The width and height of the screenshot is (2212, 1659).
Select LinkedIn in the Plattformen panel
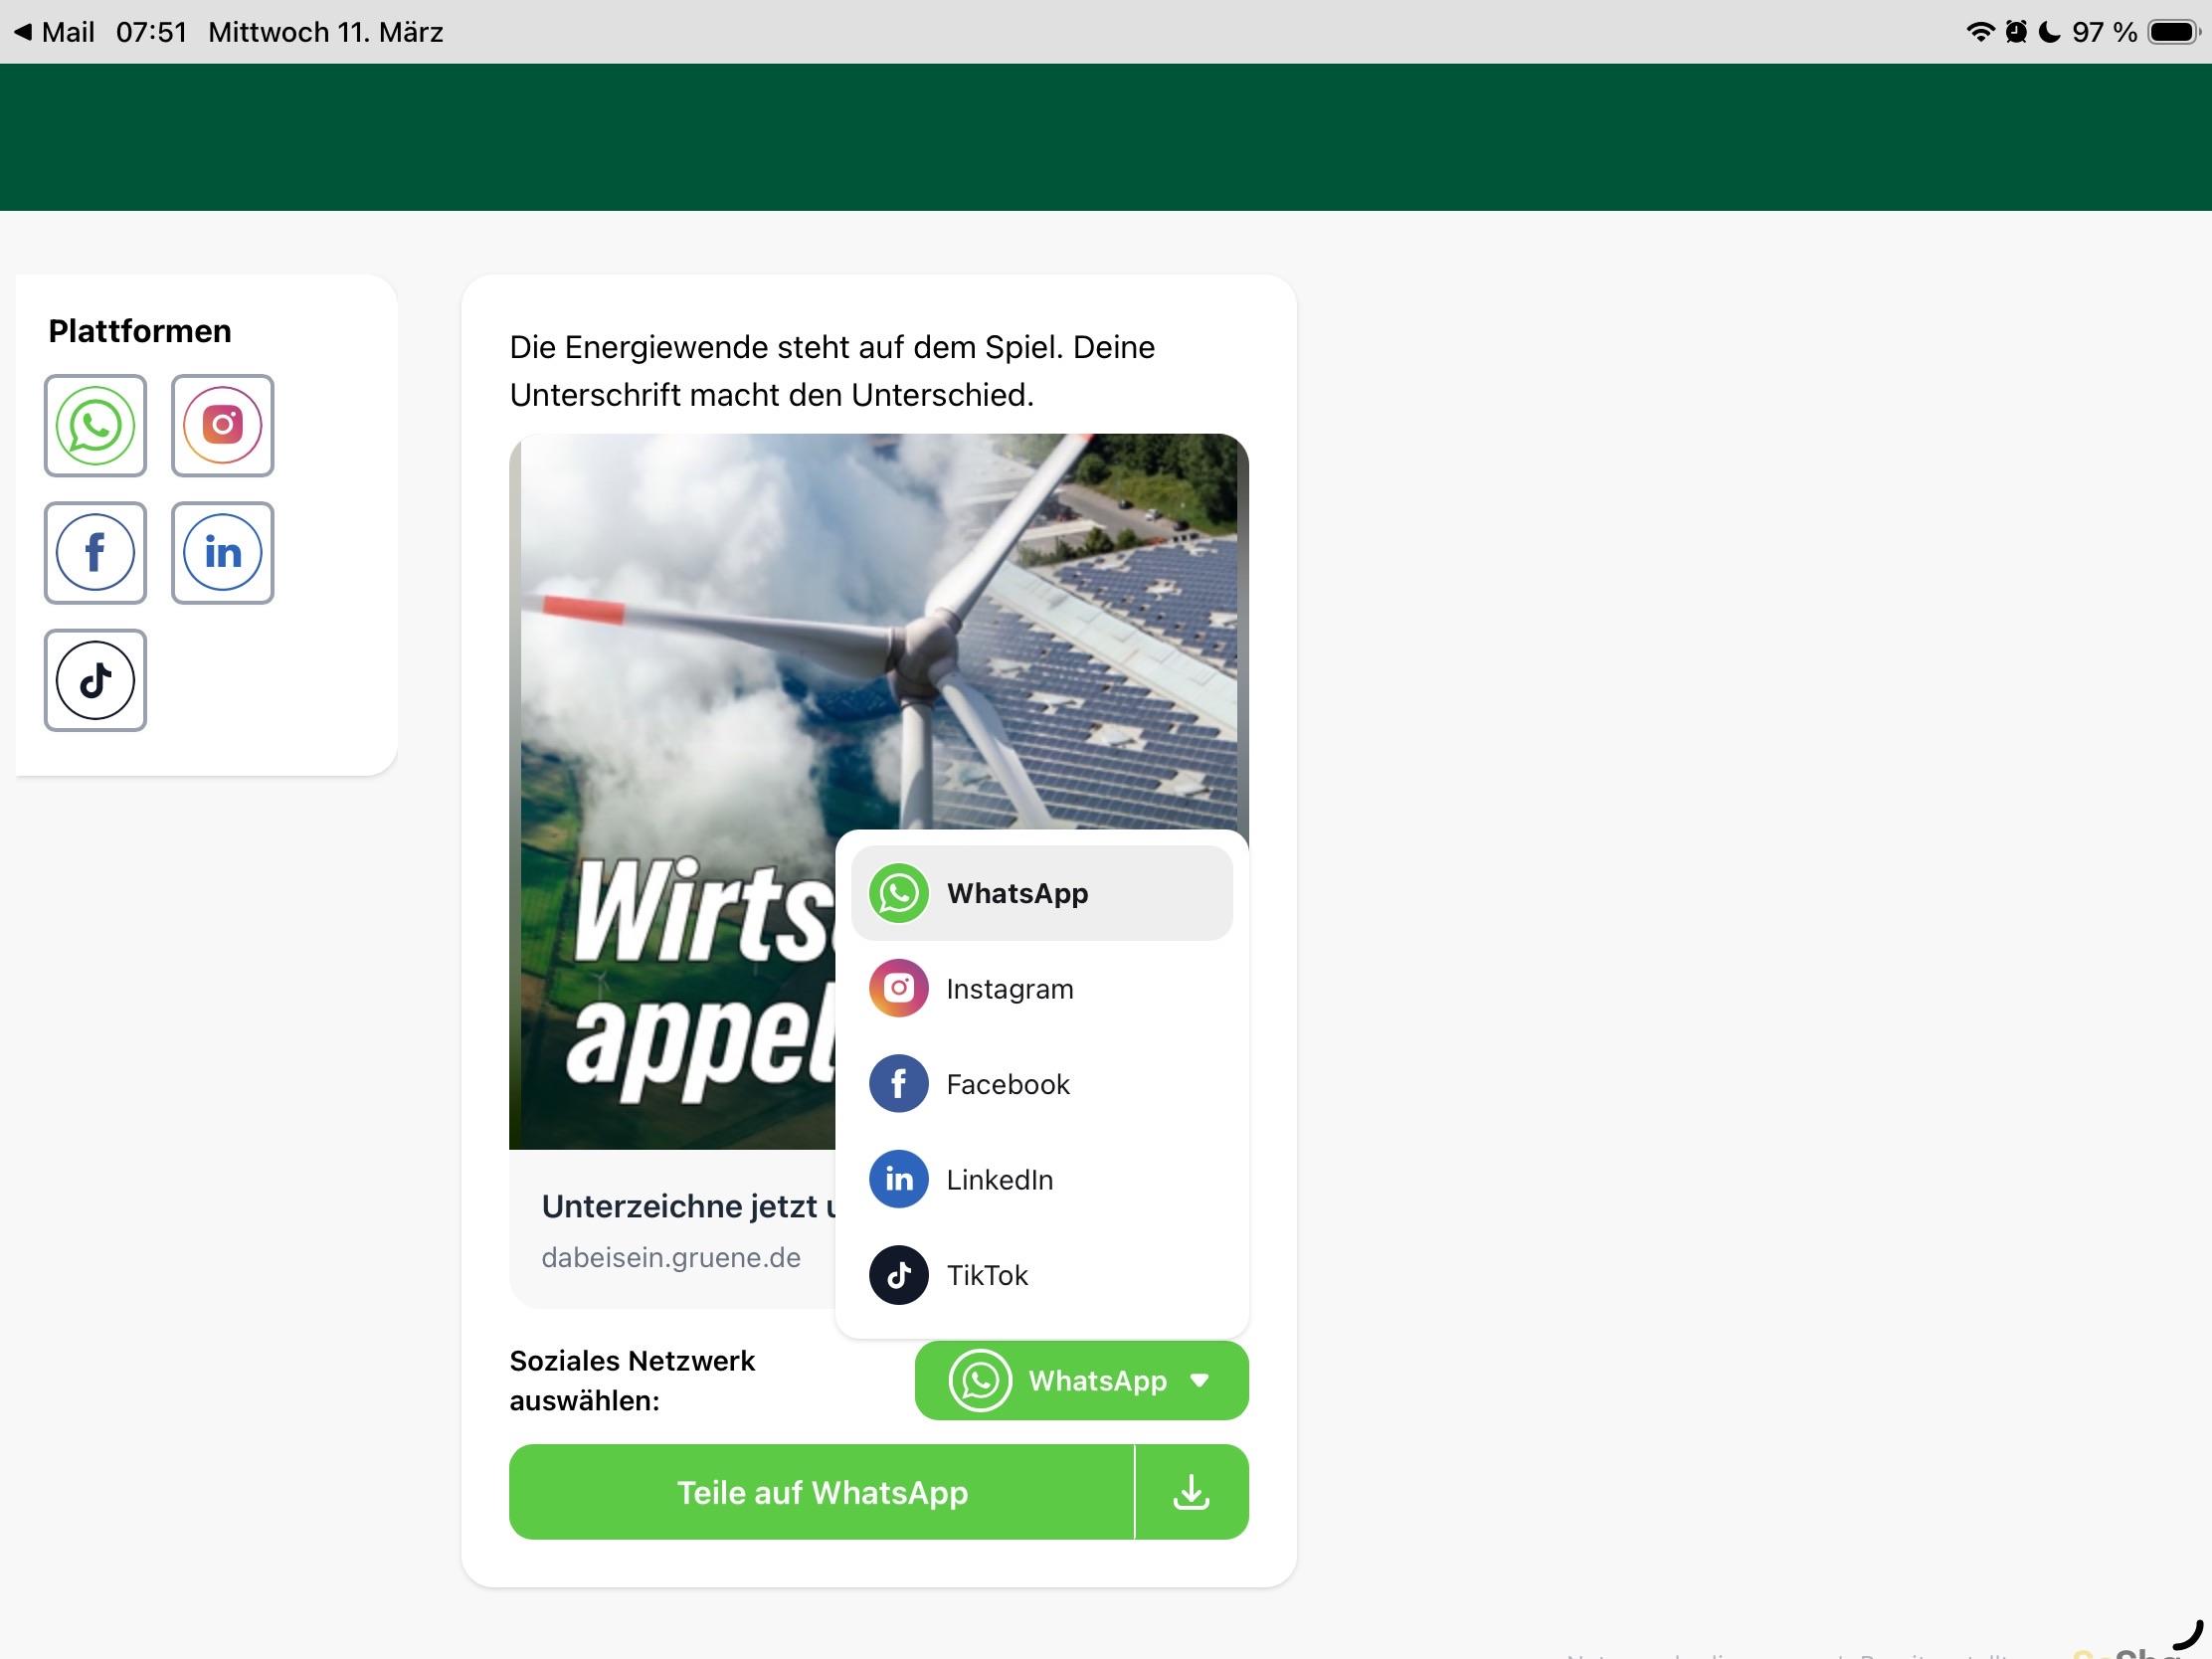click(x=222, y=553)
